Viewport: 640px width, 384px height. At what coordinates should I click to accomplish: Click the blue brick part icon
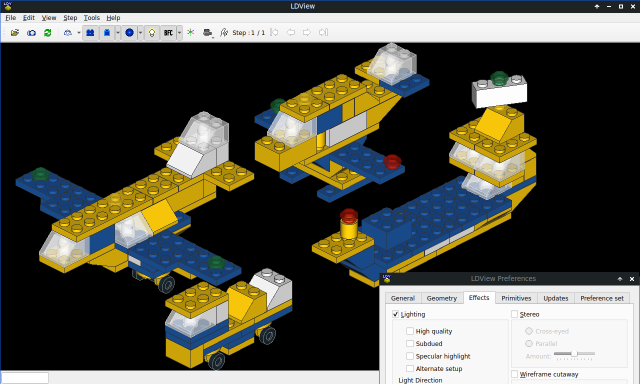click(107, 33)
